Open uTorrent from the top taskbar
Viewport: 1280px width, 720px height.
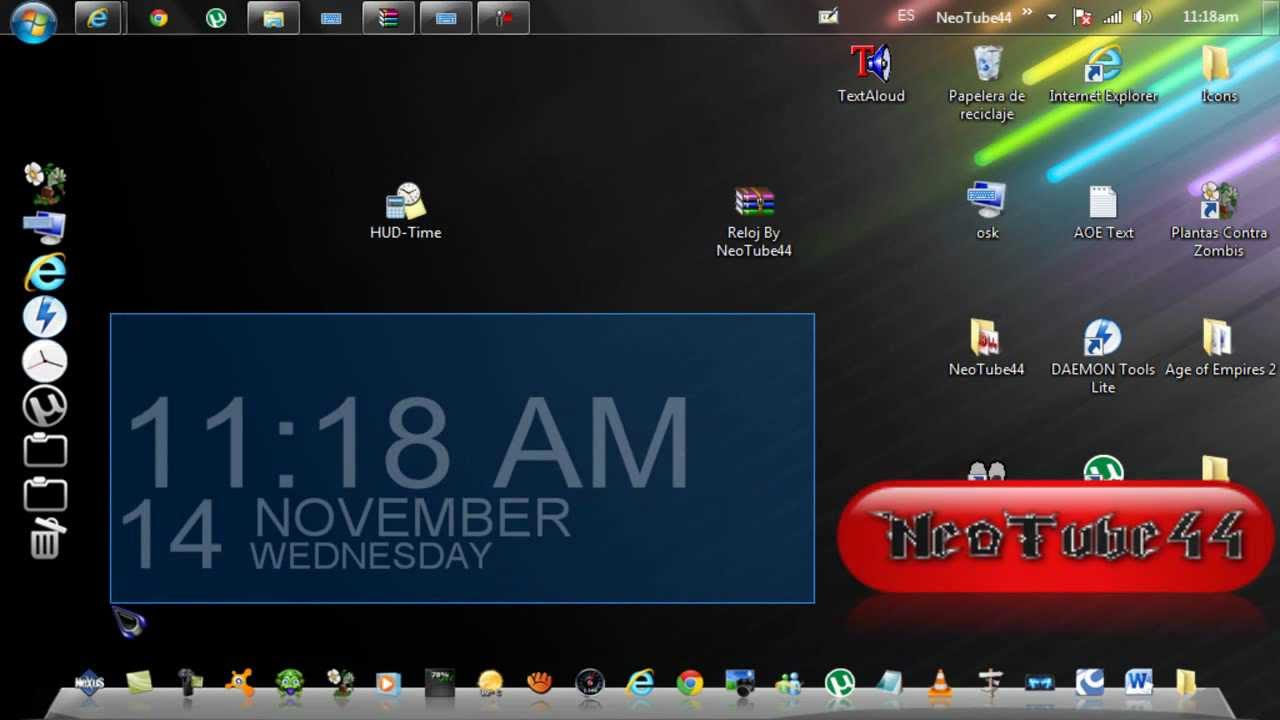[x=216, y=18]
